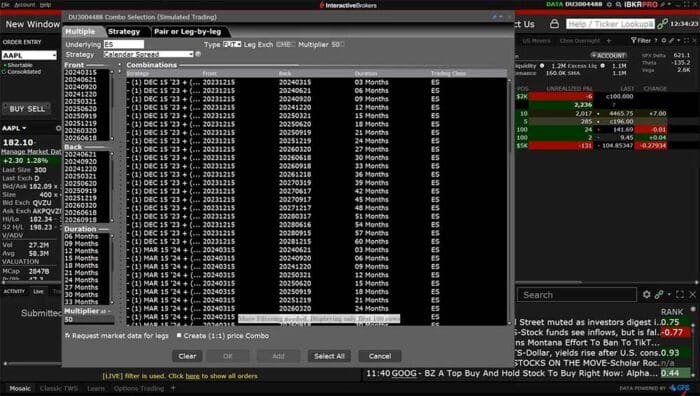Click the lock icon beside Help lookup
This screenshot has width=700, height=396.
(x=554, y=24)
